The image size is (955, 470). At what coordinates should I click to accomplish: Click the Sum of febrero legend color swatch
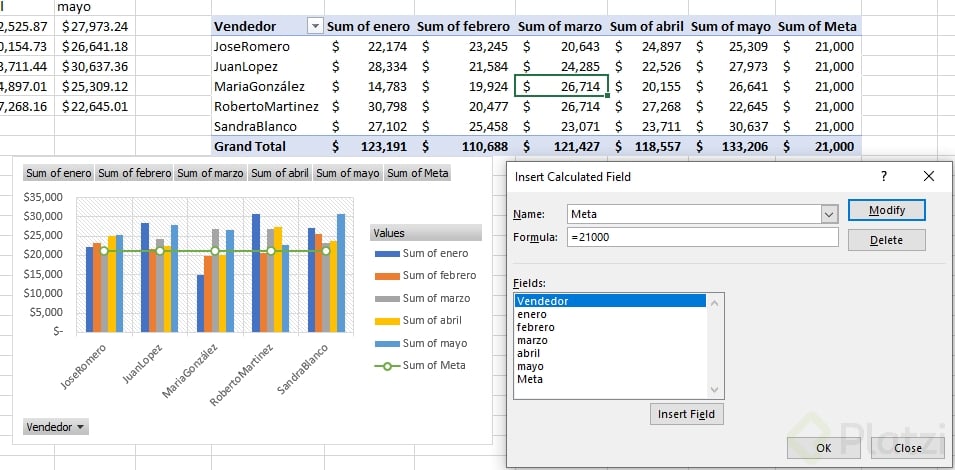pyautogui.click(x=386, y=276)
